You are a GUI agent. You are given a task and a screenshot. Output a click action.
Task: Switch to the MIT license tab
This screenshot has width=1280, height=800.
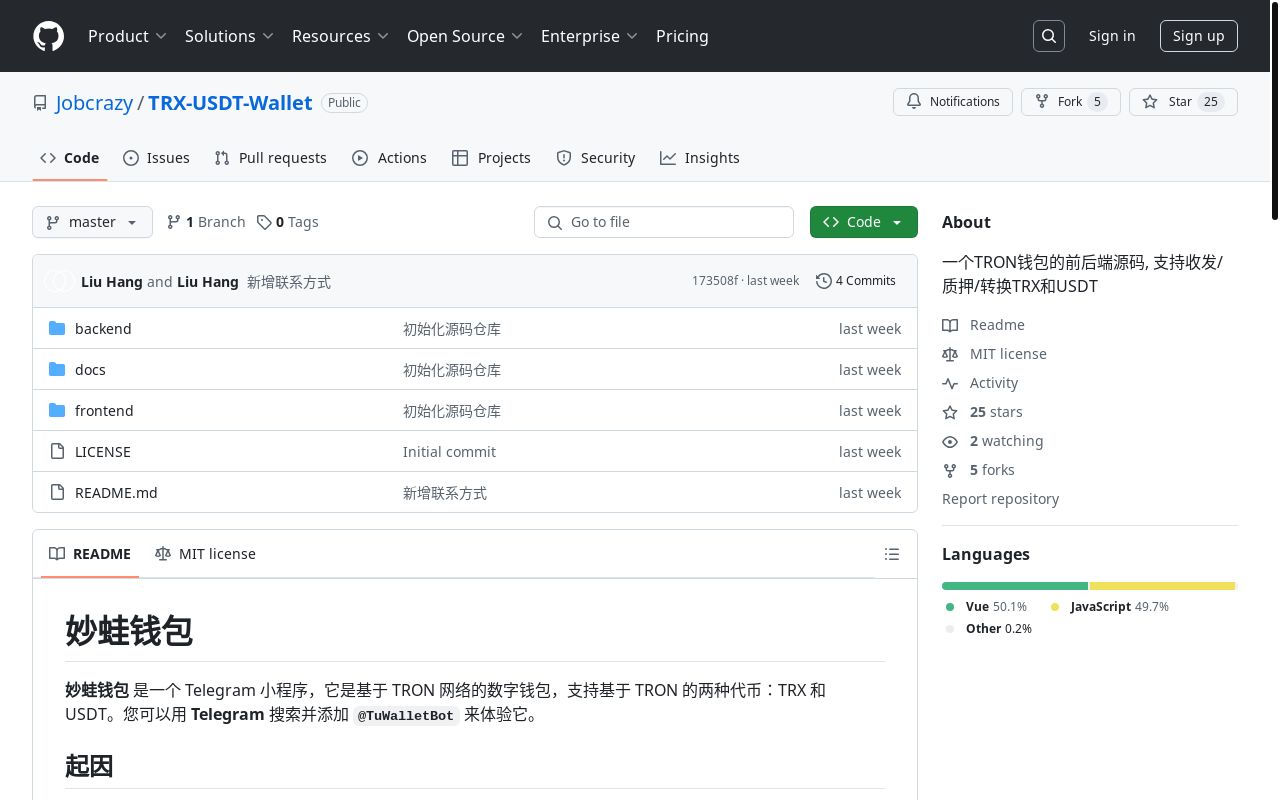point(205,554)
